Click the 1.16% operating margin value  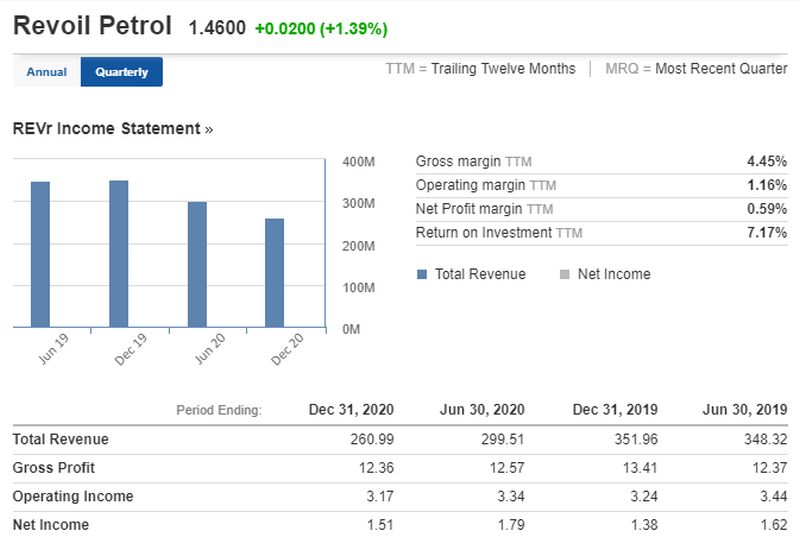[x=767, y=185]
